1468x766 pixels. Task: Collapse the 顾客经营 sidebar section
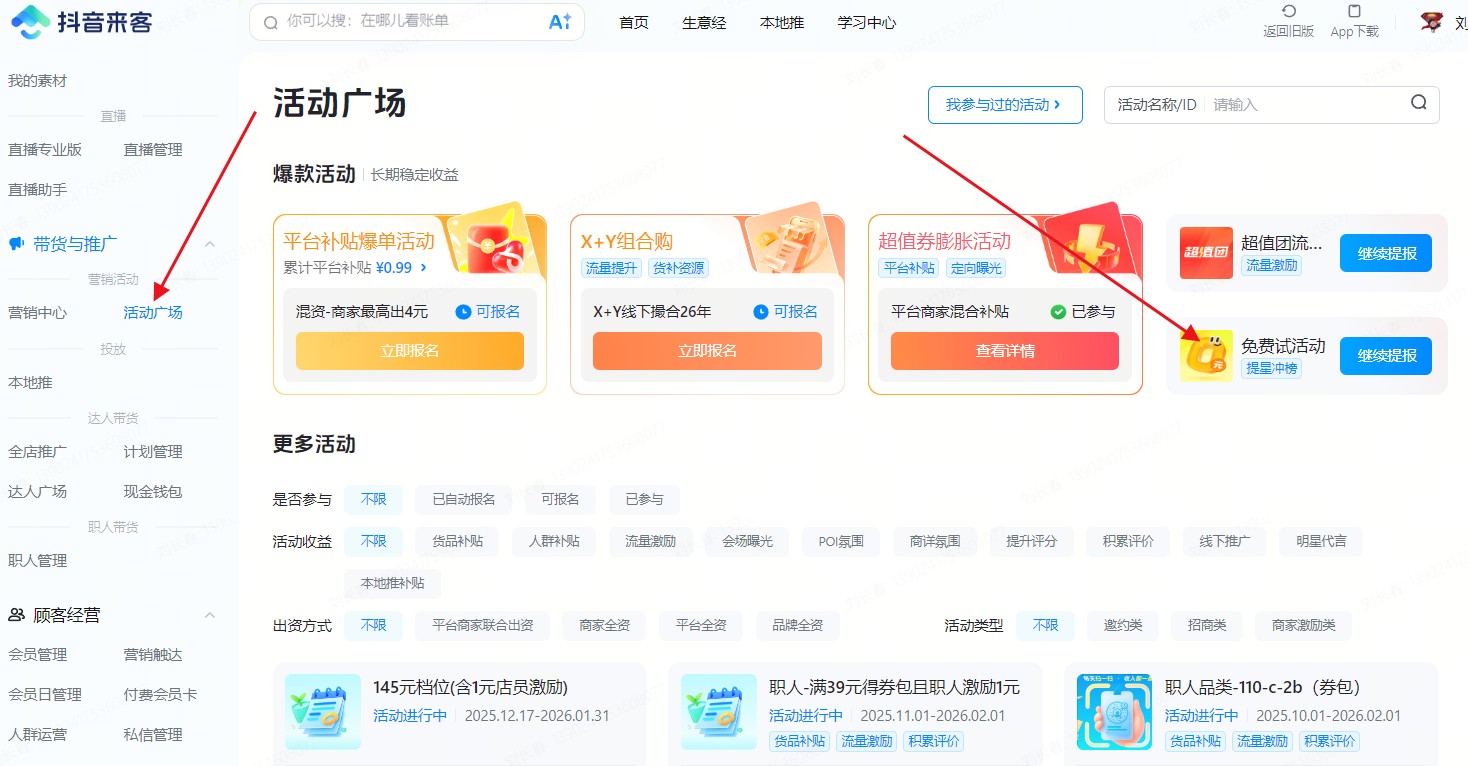point(210,615)
